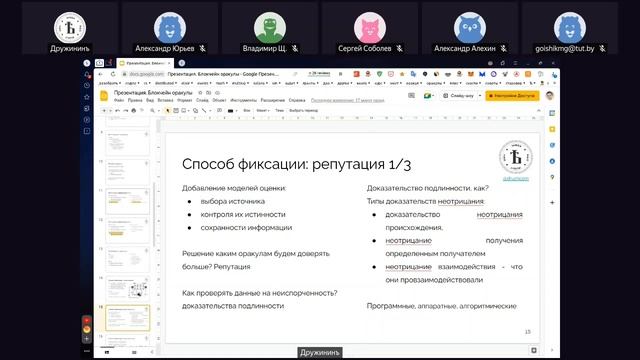Open browser sidebar history clock
This screenshot has height=360, width=640.
pyautogui.click(x=87, y=86)
